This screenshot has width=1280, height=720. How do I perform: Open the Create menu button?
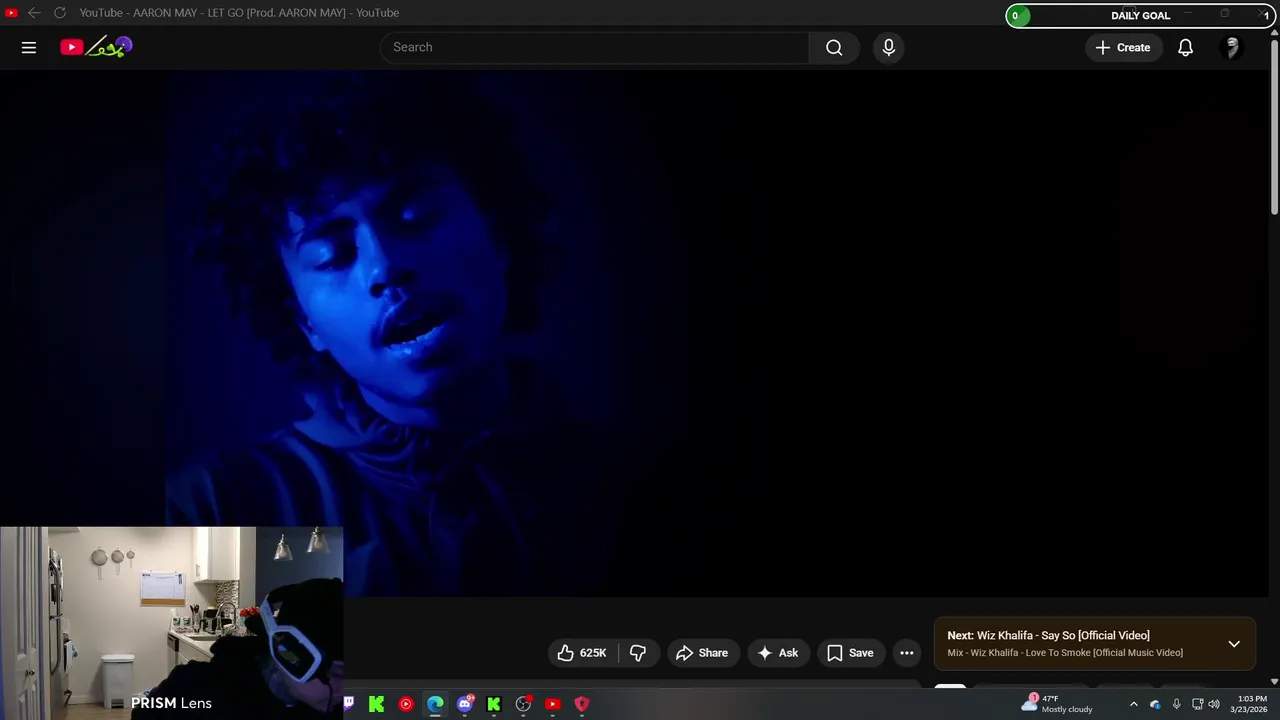[1123, 47]
